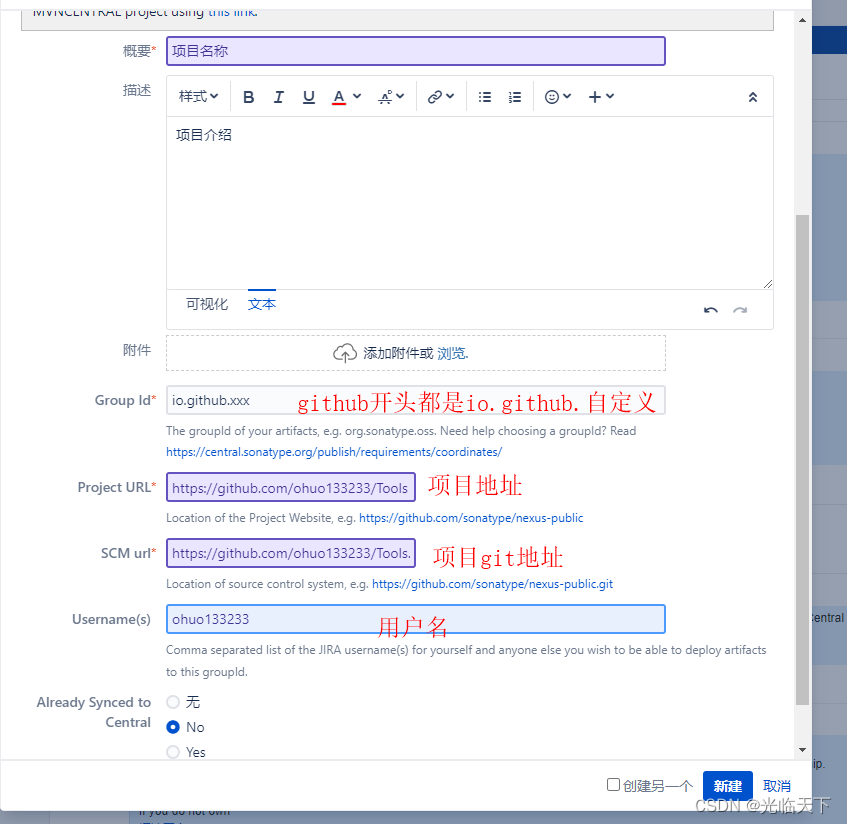Screen dimensions: 847x824
Task: Expand the emoji dropdown arrow
Action: [x=567, y=96]
